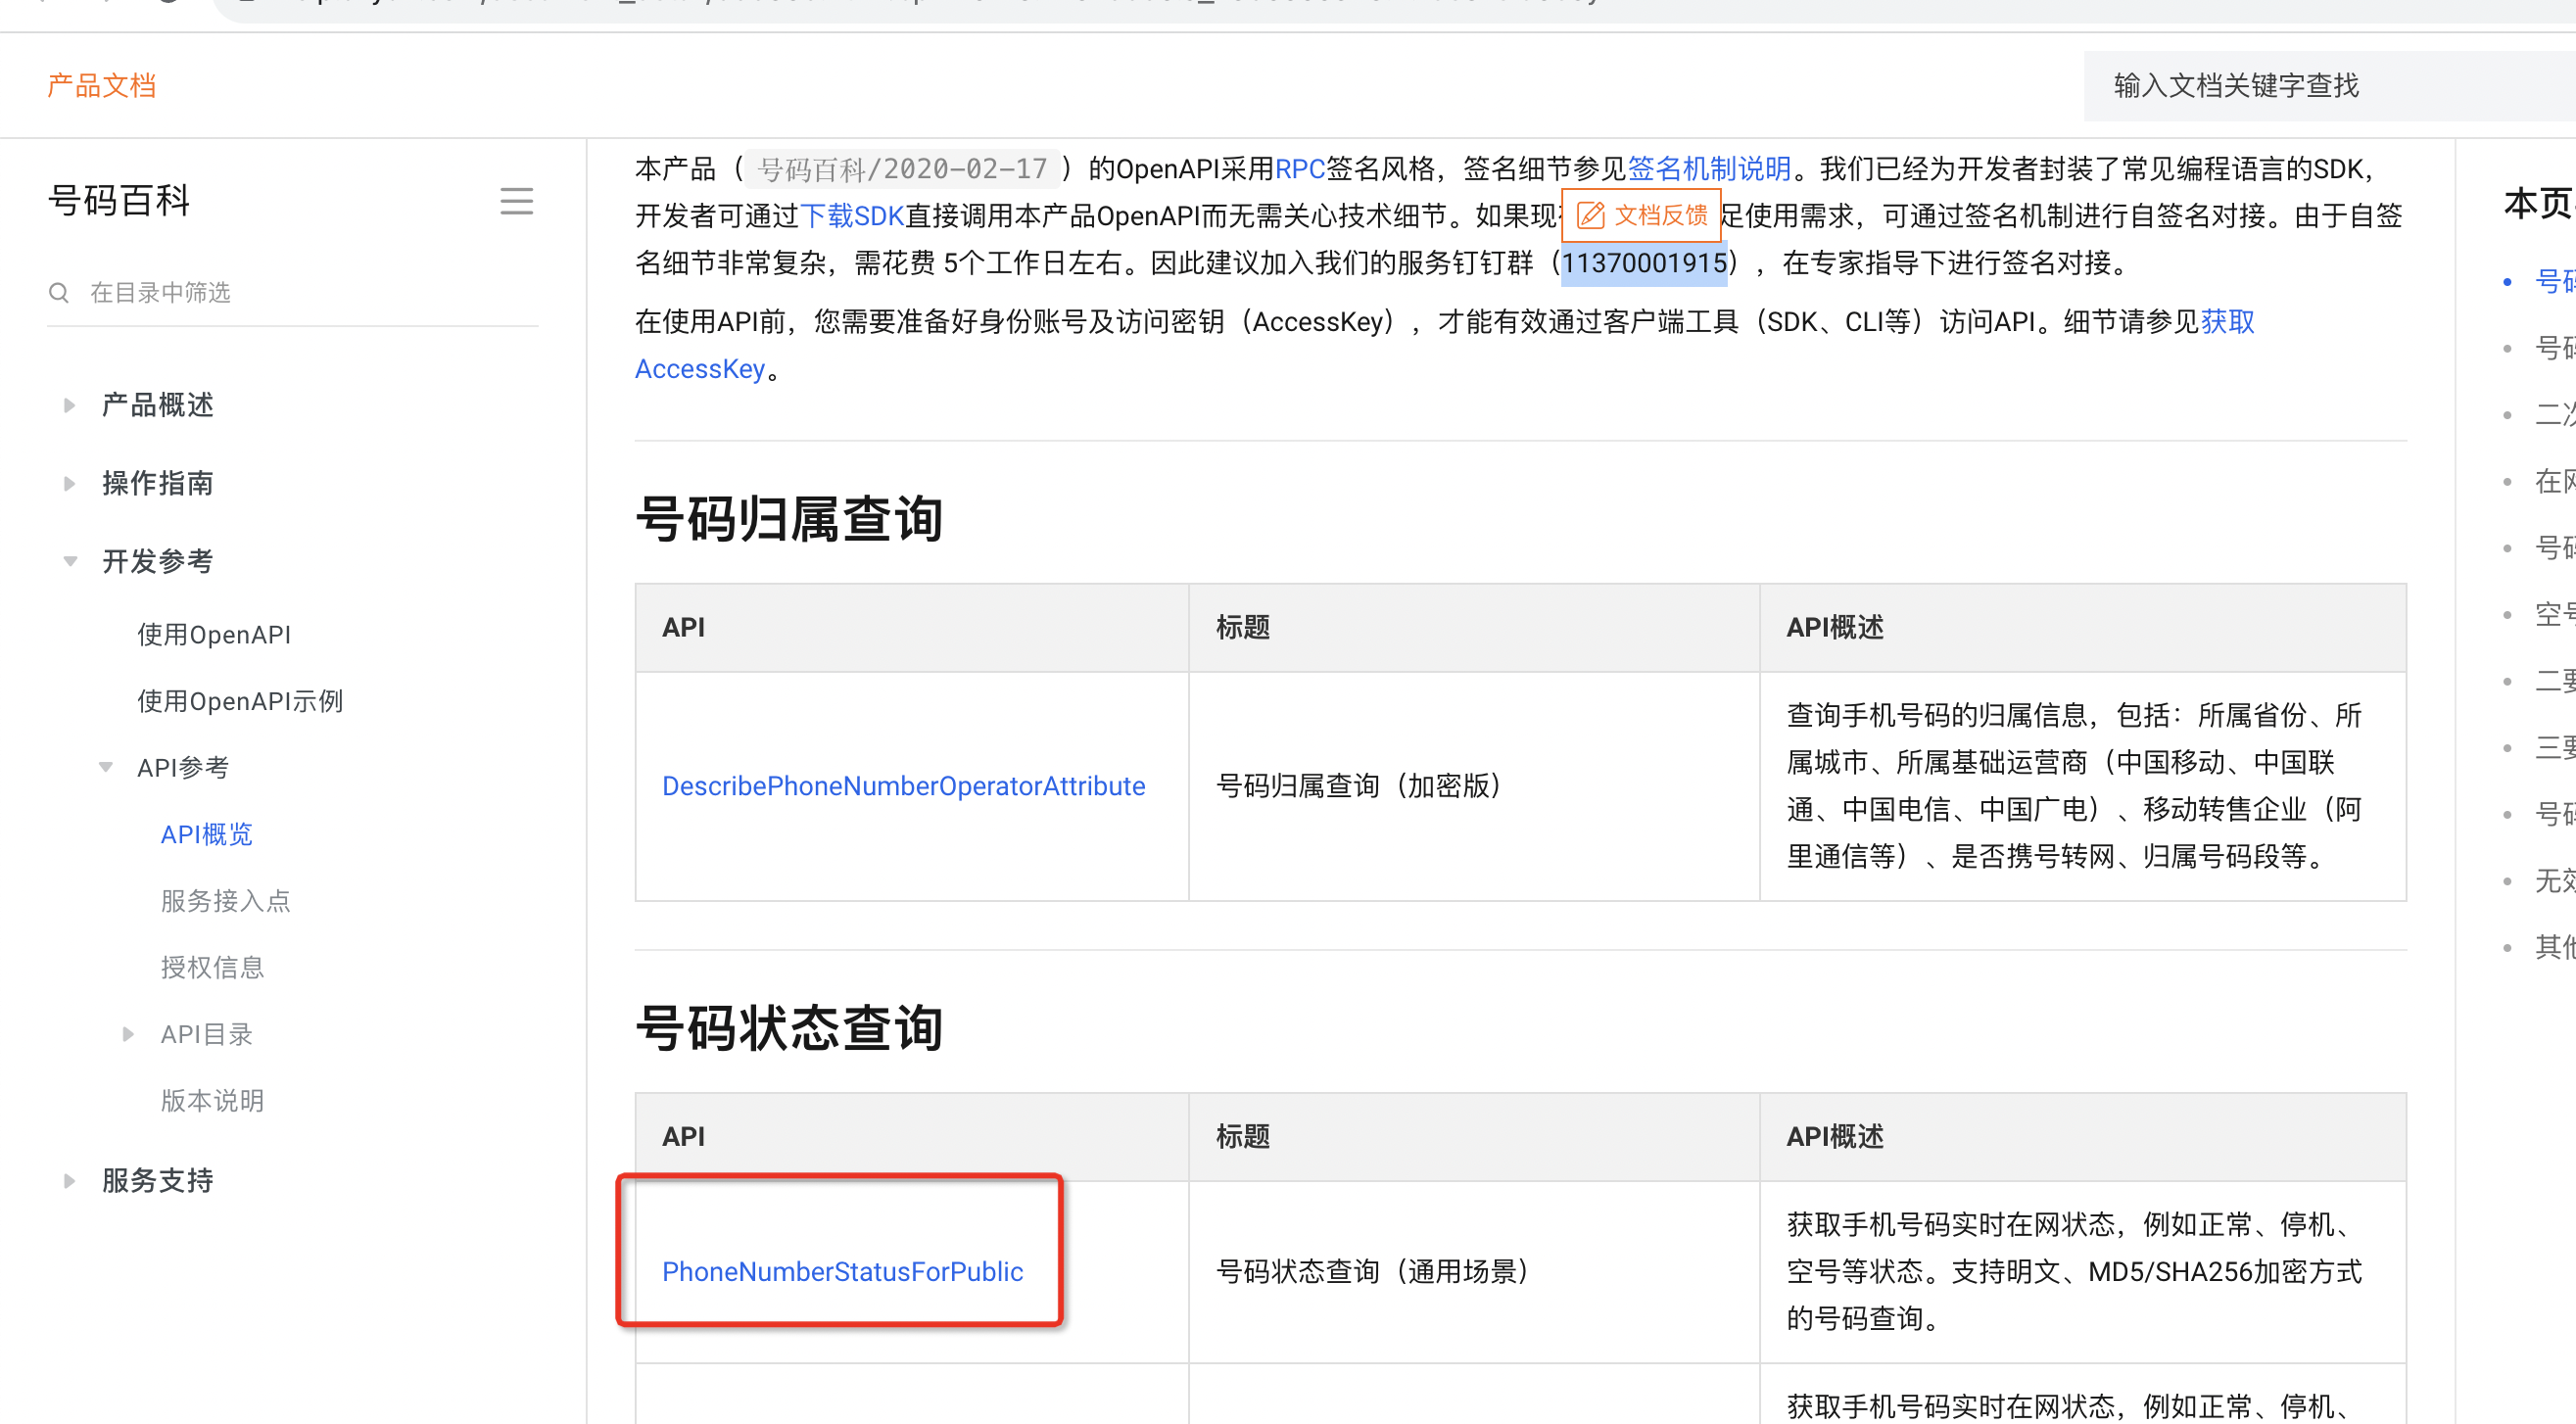Open the 服务接入点 sidebar item
The image size is (2576, 1424).
(225, 901)
